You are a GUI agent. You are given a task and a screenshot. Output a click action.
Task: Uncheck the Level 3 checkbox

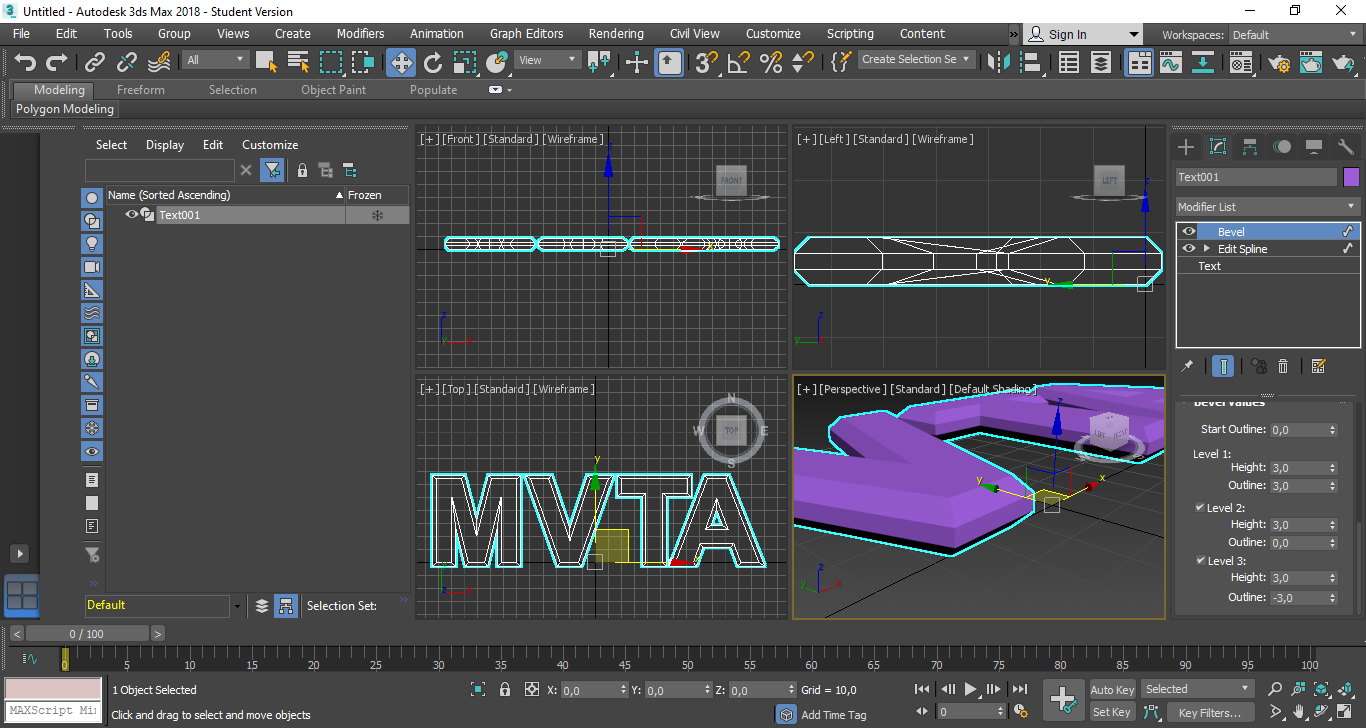[1200, 561]
